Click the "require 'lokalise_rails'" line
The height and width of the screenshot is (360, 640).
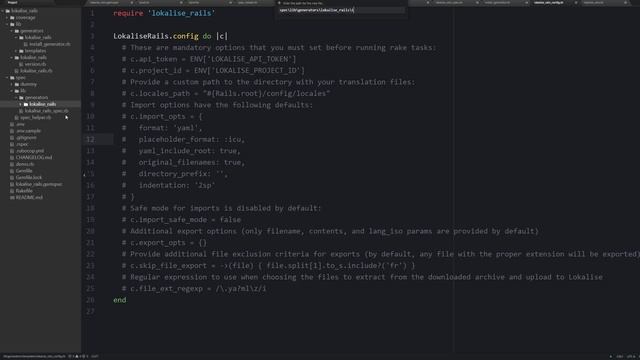click(x=164, y=13)
